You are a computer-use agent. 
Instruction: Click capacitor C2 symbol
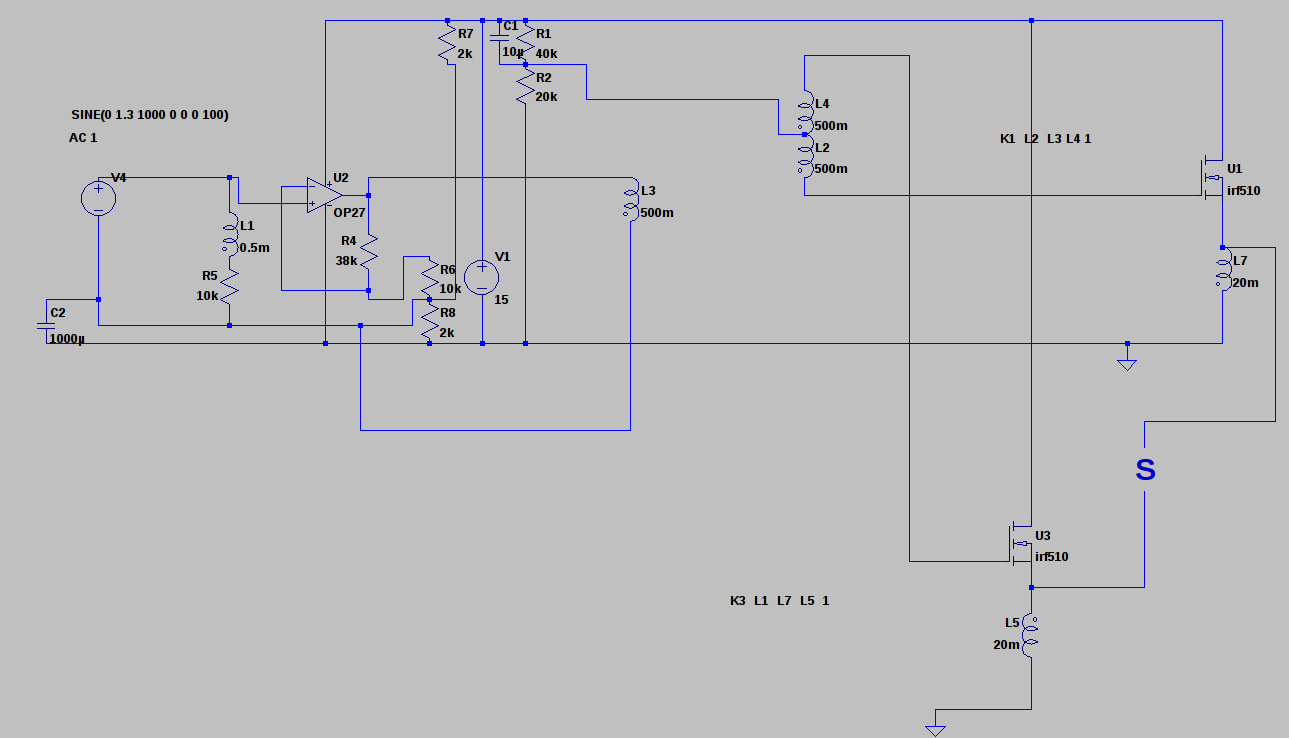(46, 326)
